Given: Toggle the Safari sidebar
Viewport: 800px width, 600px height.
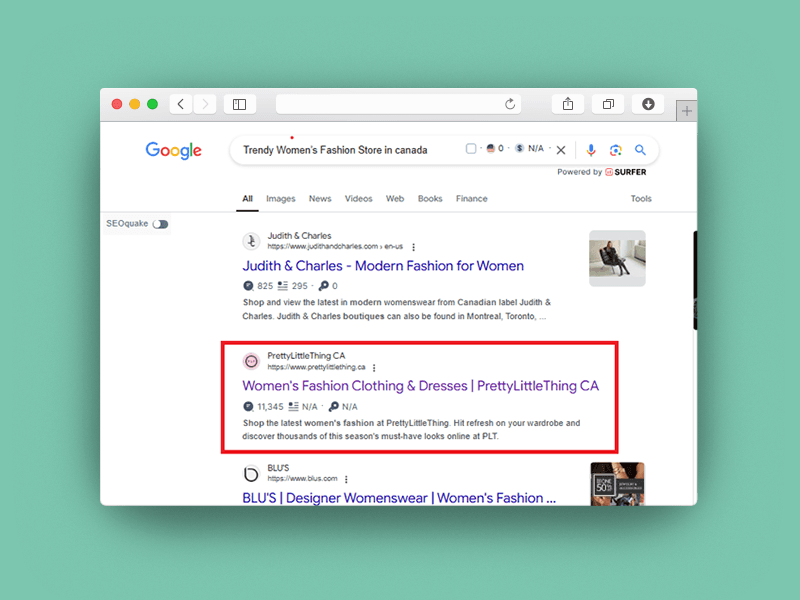Looking at the screenshot, I should 239,104.
